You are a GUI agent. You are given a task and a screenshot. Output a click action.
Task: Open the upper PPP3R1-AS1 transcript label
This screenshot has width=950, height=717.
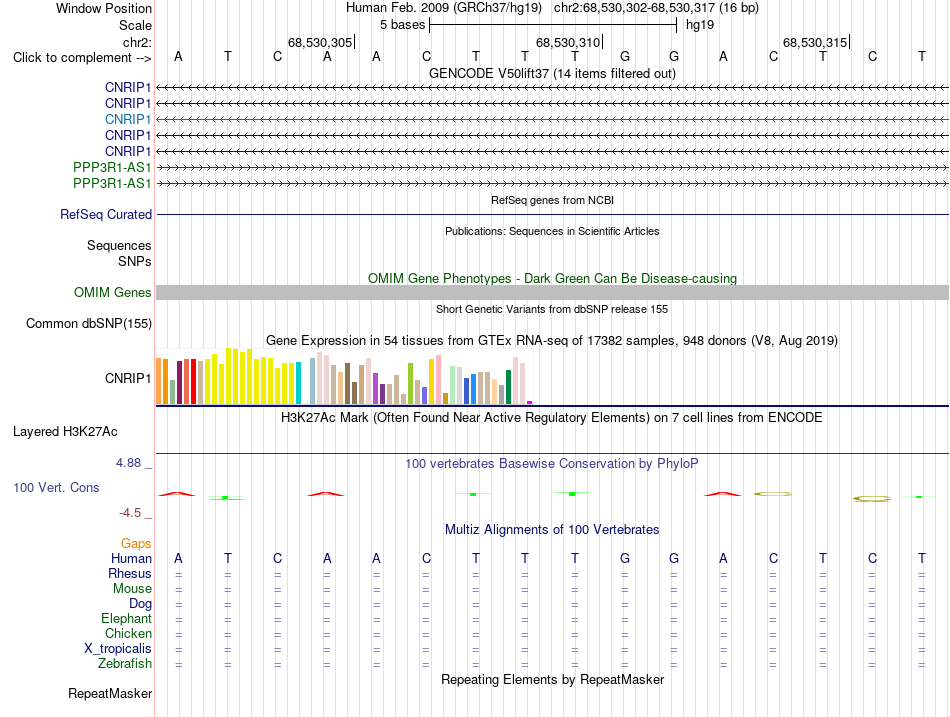click(112, 167)
